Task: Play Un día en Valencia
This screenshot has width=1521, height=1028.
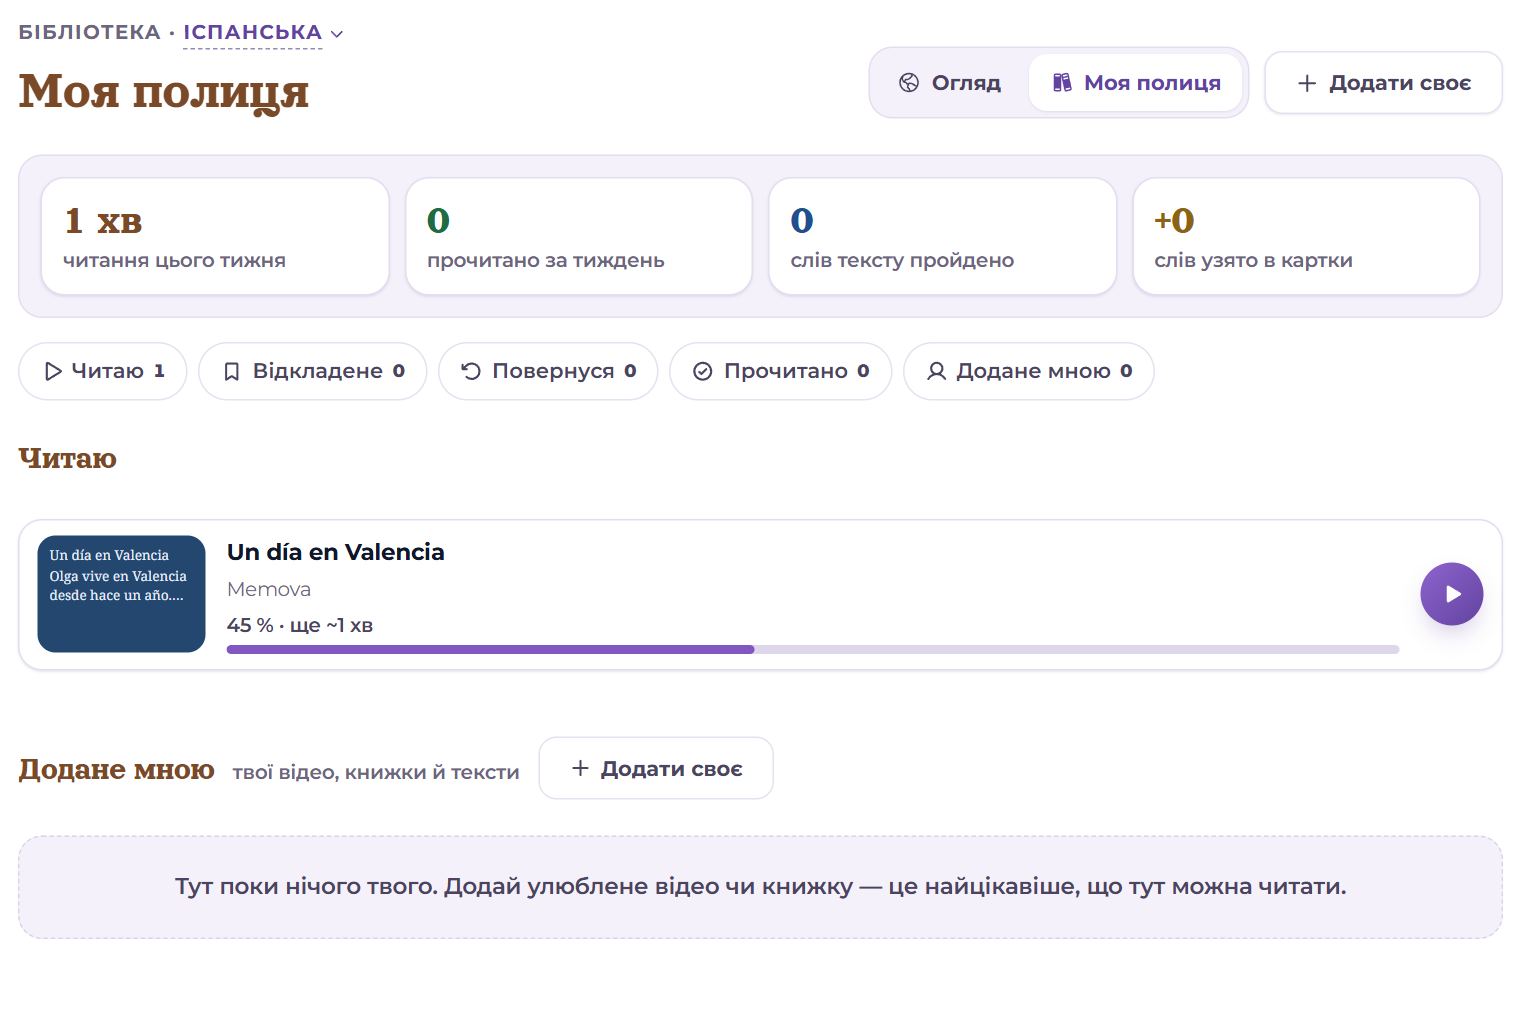Action: coord(1451,594)
